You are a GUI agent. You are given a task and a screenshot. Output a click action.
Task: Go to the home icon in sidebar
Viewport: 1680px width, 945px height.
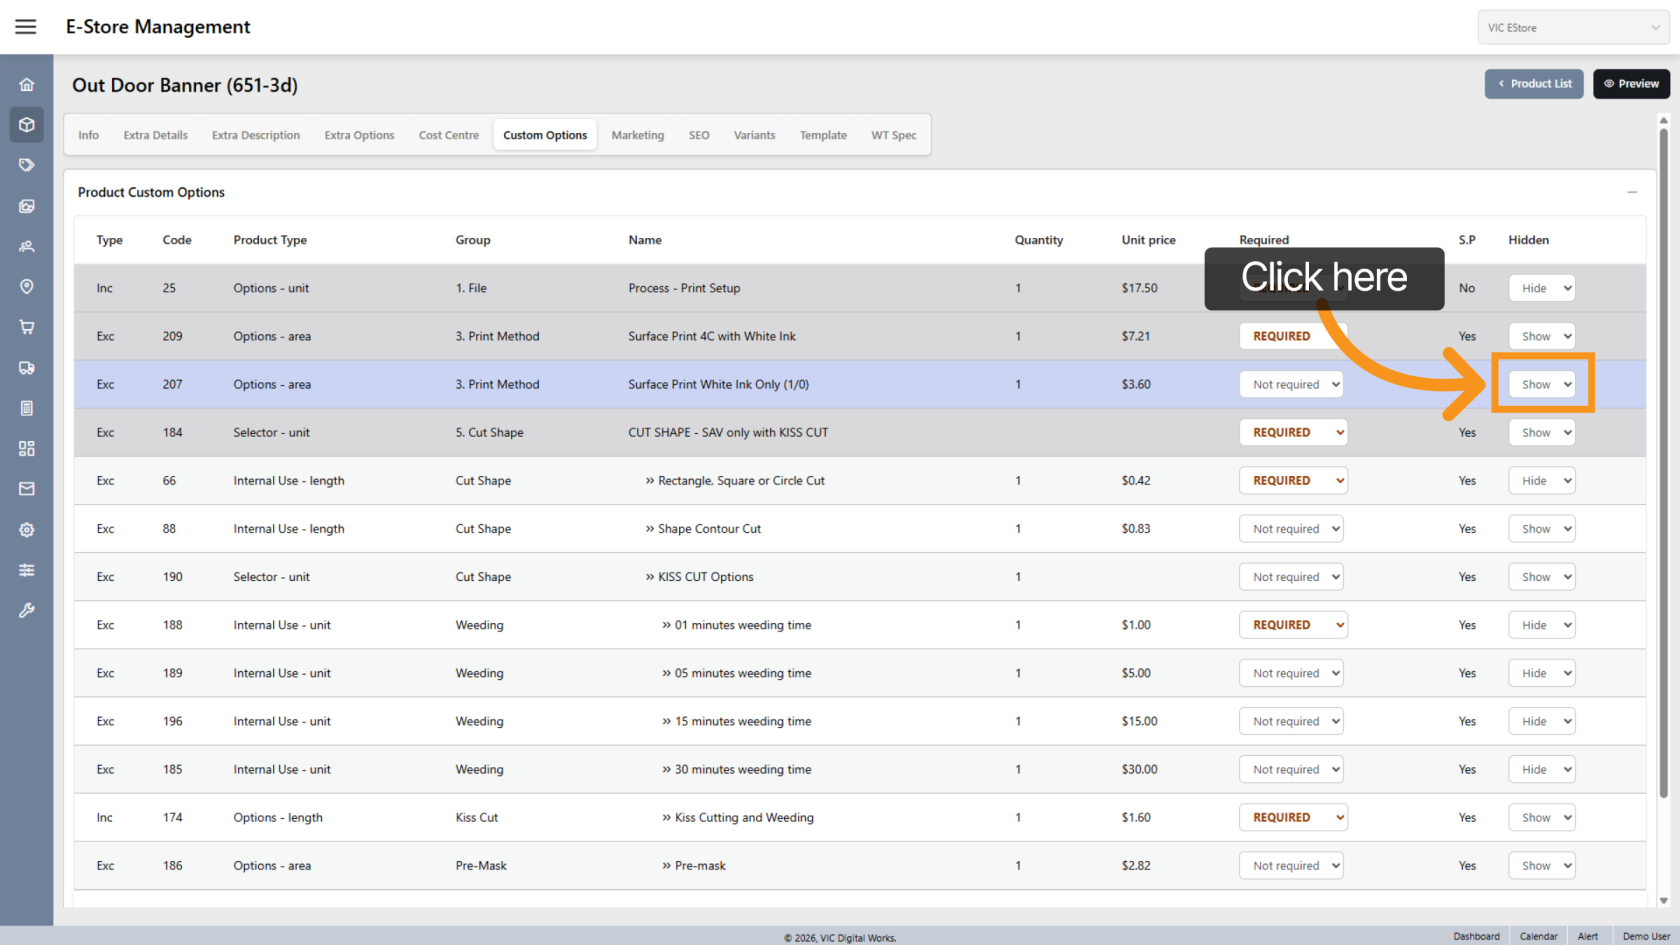tap(27, 85)
